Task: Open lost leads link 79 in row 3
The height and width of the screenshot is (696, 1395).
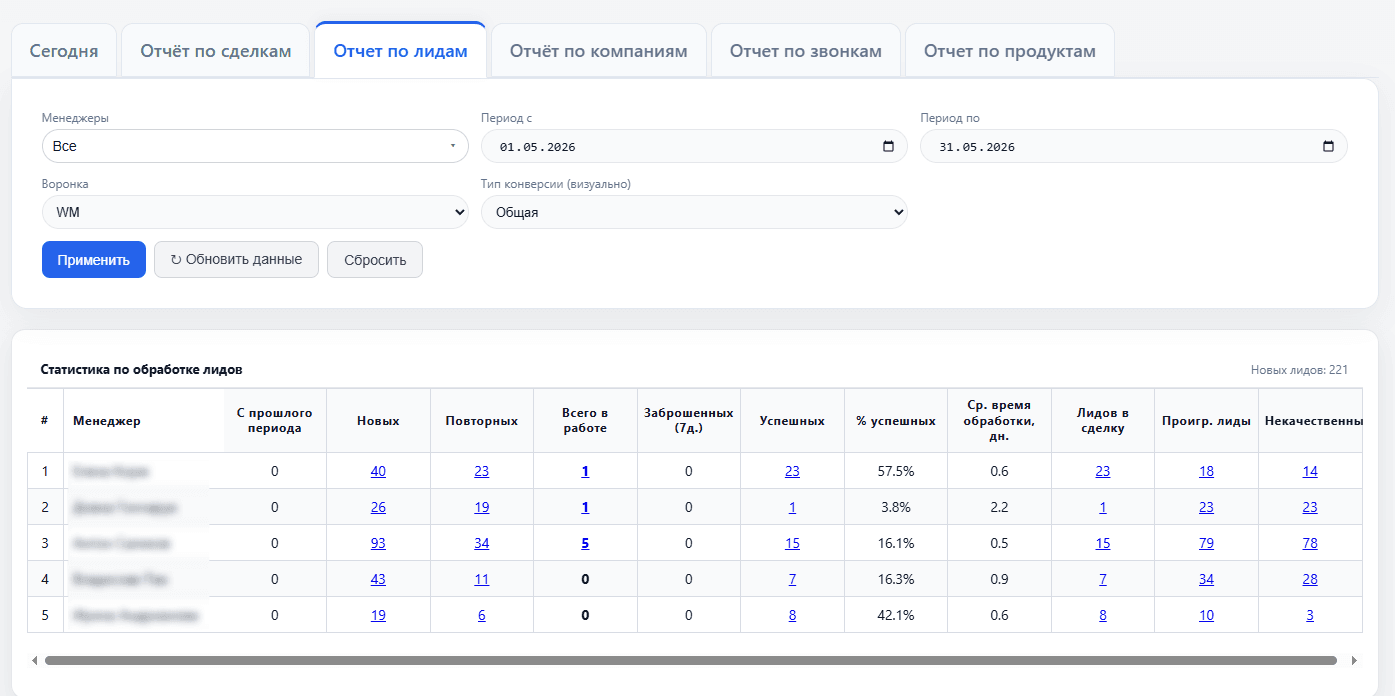Action: (1206, 543)
